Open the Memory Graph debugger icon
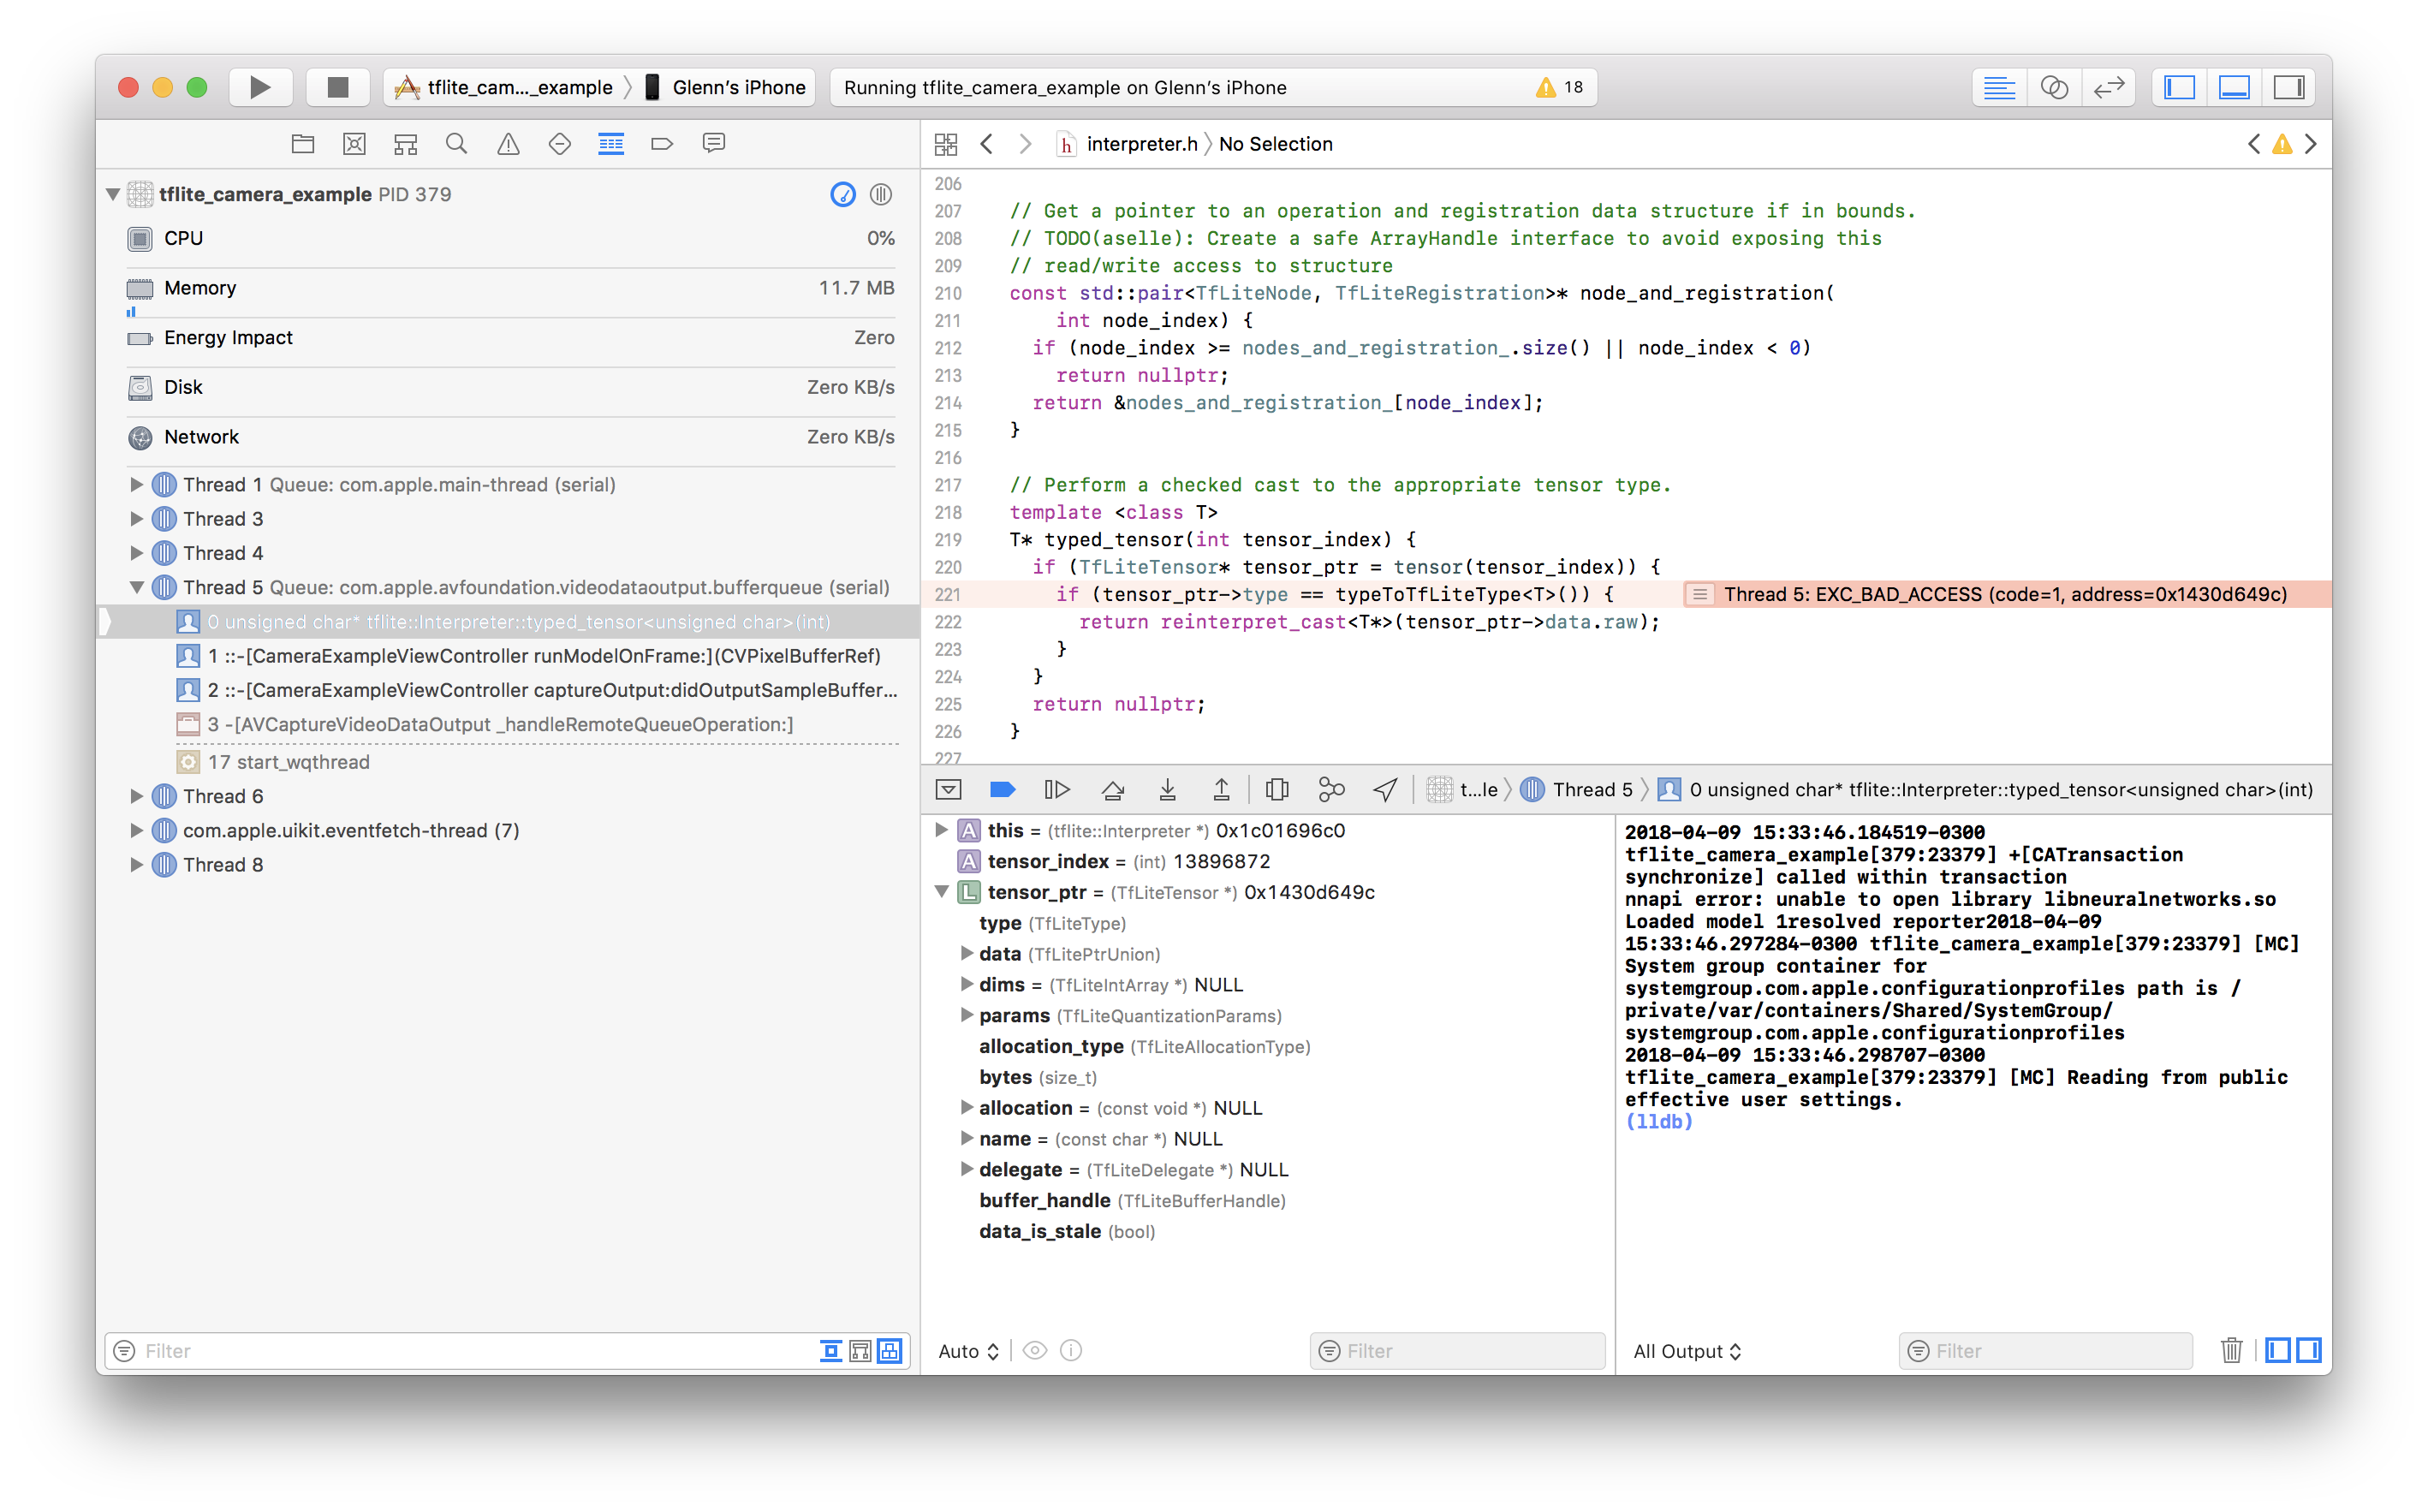The height and width of the screenshot is (1512, 2428). (1331, 789)
